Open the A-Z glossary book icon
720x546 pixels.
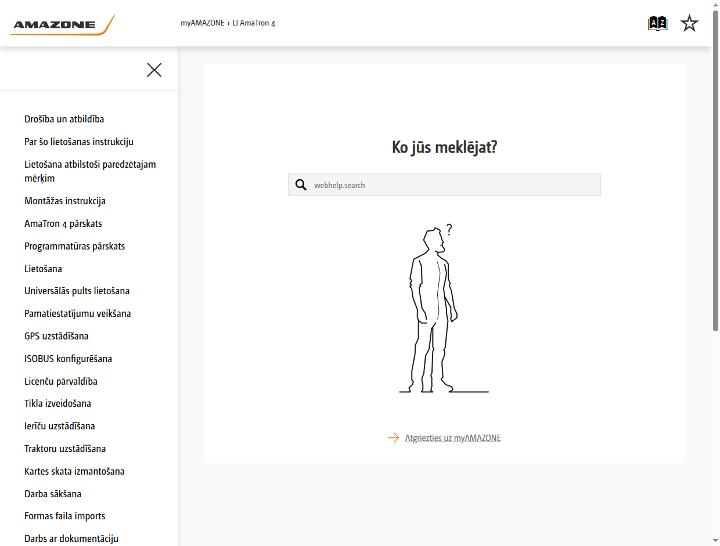pos(657,23)
